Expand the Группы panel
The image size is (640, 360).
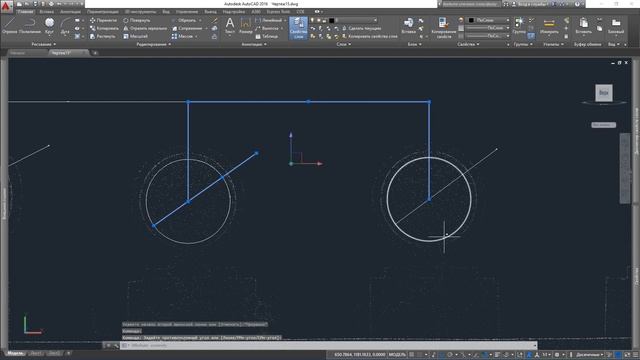(523, 44)
